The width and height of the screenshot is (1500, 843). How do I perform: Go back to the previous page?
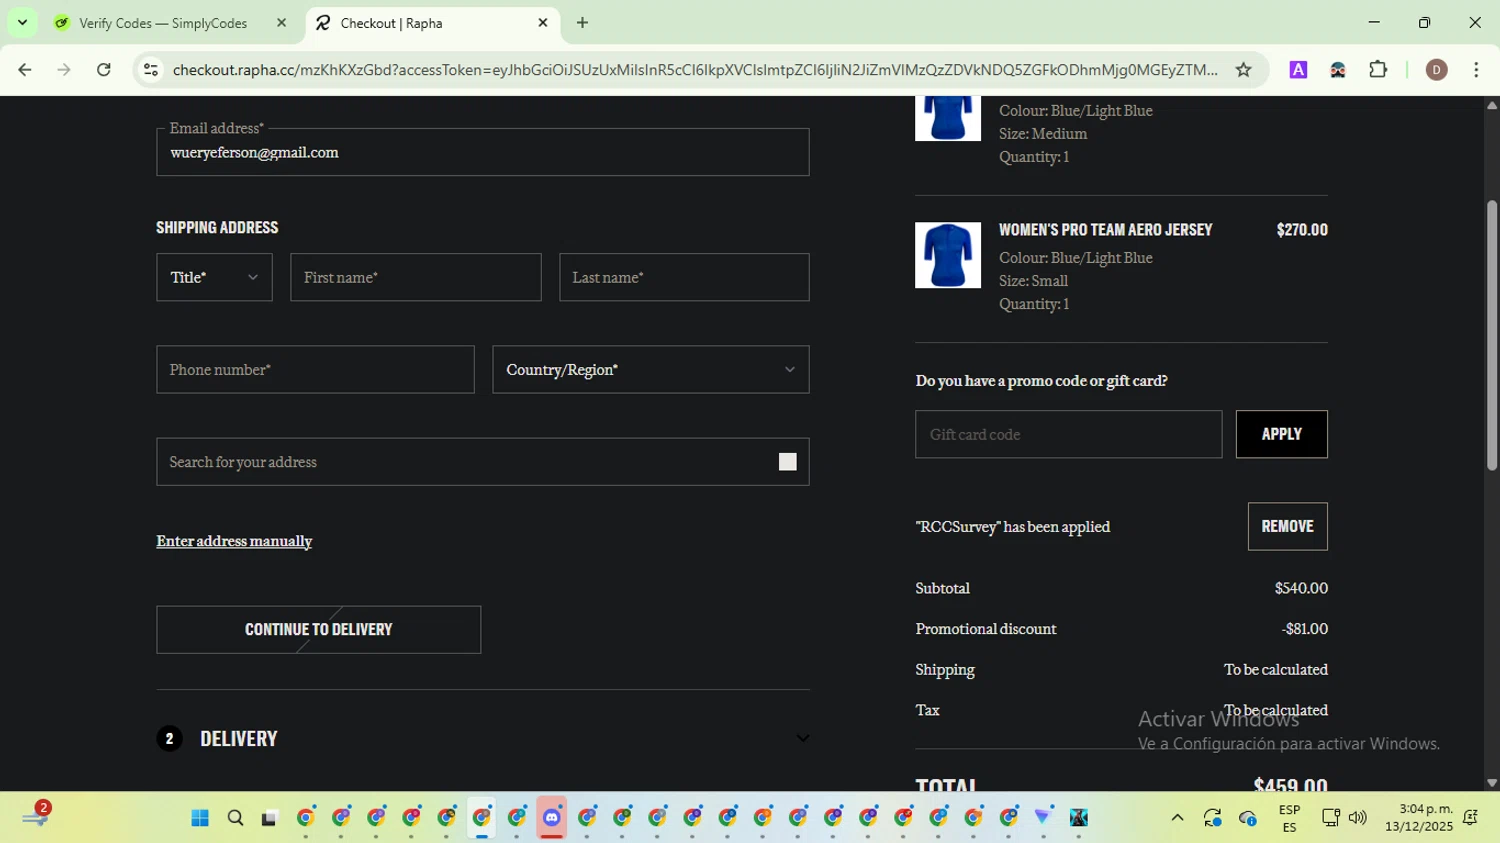[x=25, y=70]
